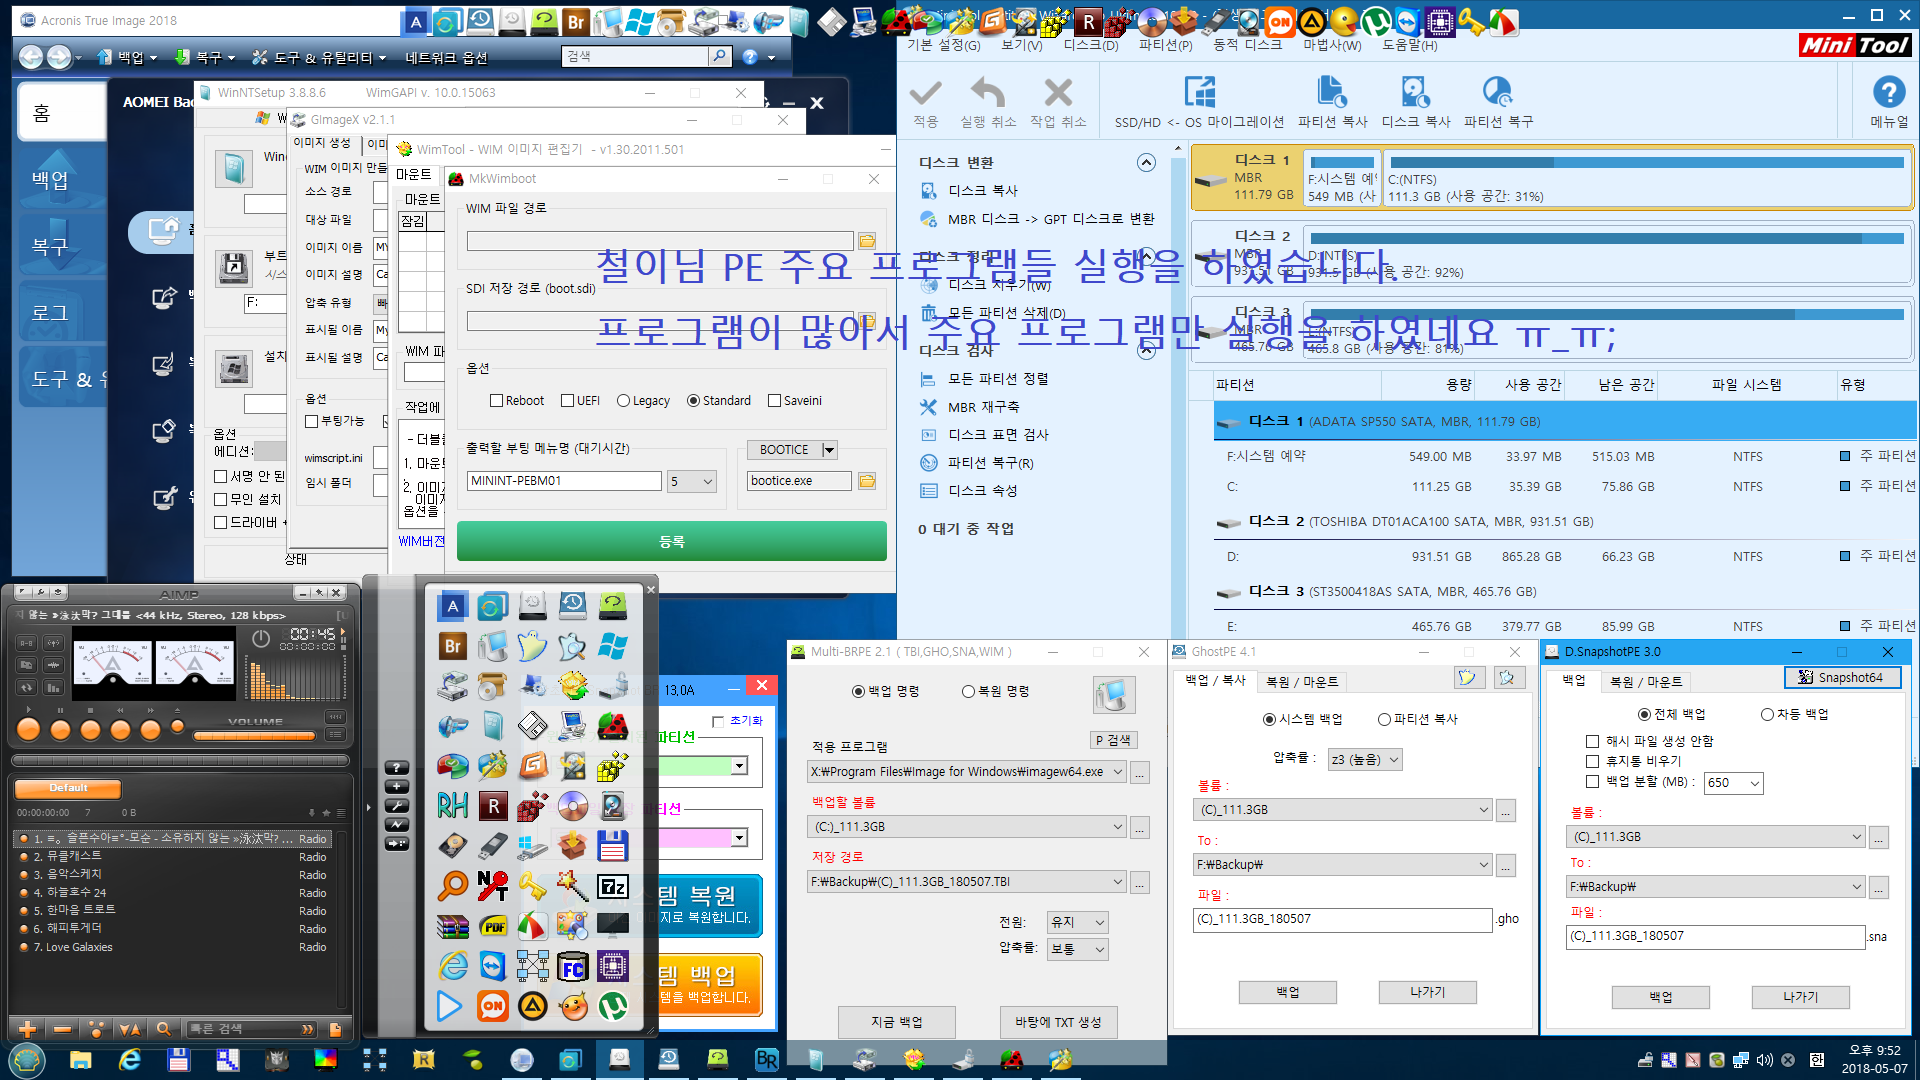Select differential backup radio in SnapshotPE
The width and height of the screenshot is (1920, 1080).
coord(1794,714)
